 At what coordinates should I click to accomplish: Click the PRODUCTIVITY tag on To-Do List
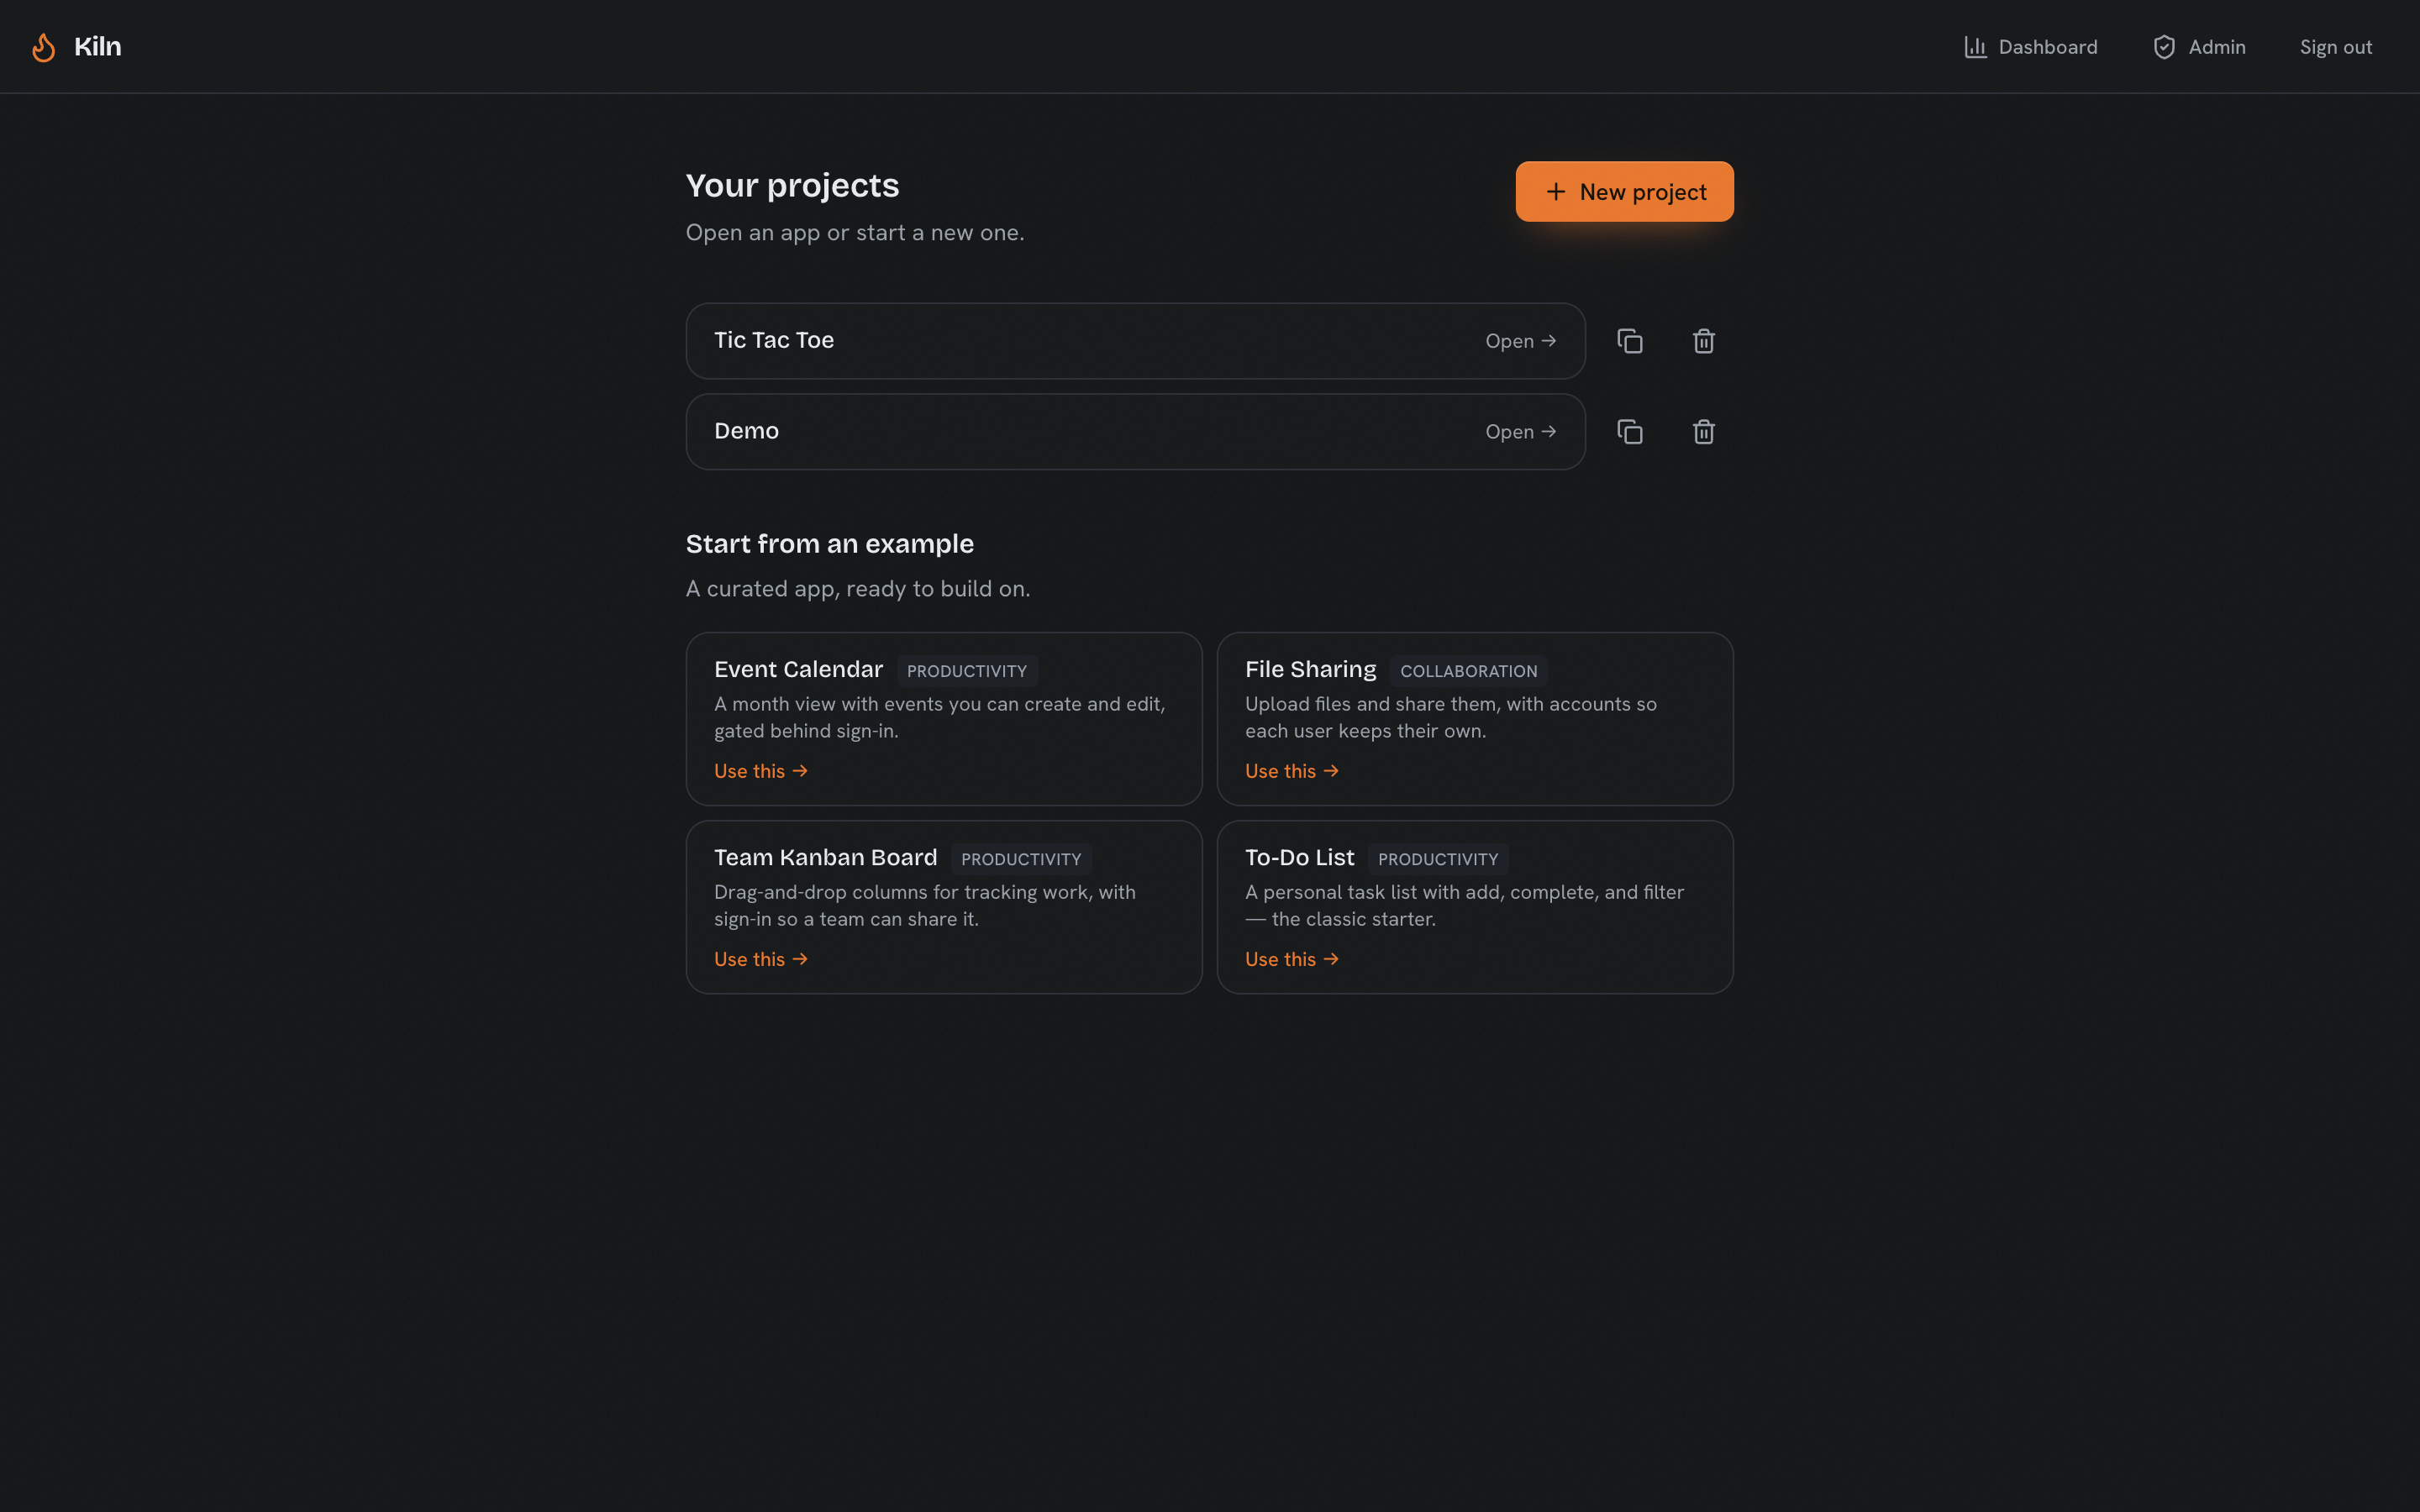point(1437,859)
